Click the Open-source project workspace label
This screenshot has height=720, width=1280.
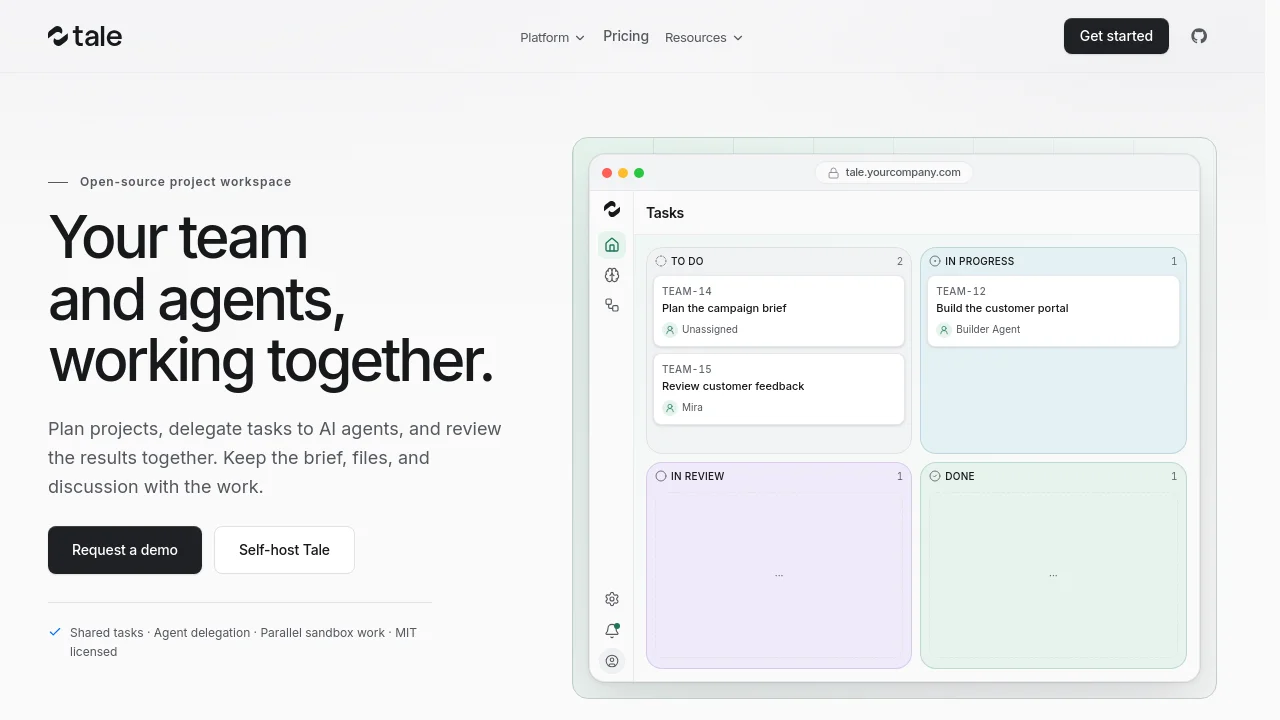186,182
